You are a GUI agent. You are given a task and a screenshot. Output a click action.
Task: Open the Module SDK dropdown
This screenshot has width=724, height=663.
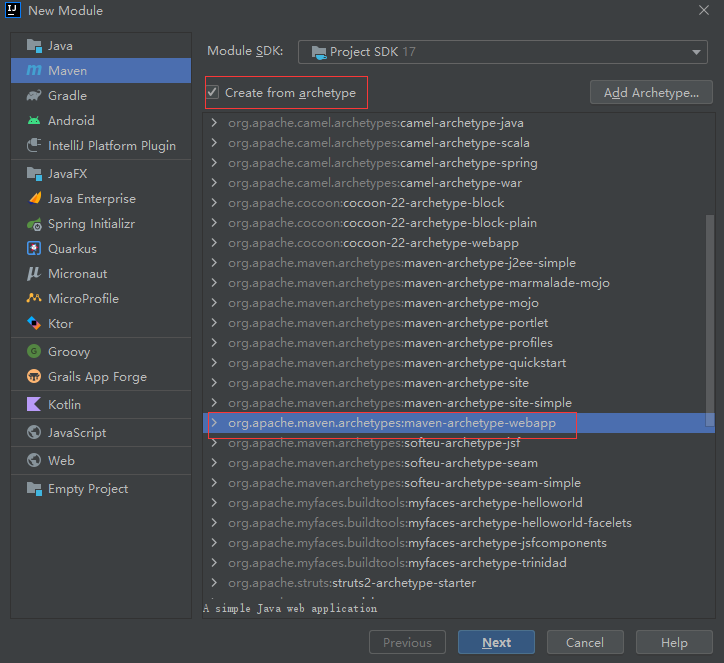(x=503, y=52)
